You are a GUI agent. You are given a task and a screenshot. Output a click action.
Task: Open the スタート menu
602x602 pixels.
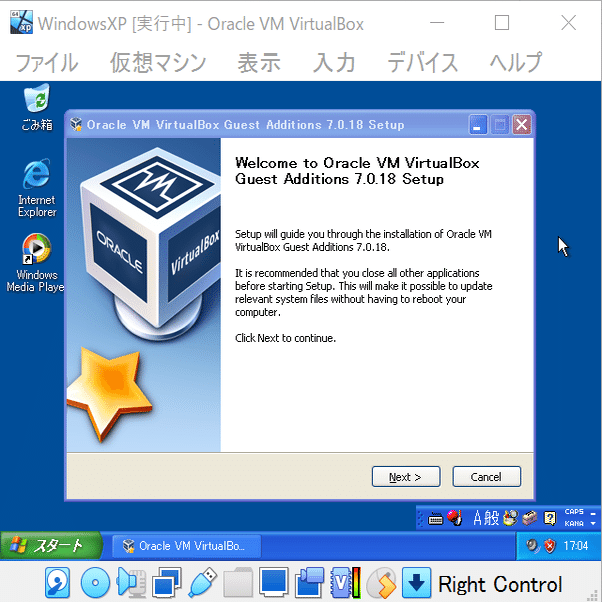click(50, 546)
